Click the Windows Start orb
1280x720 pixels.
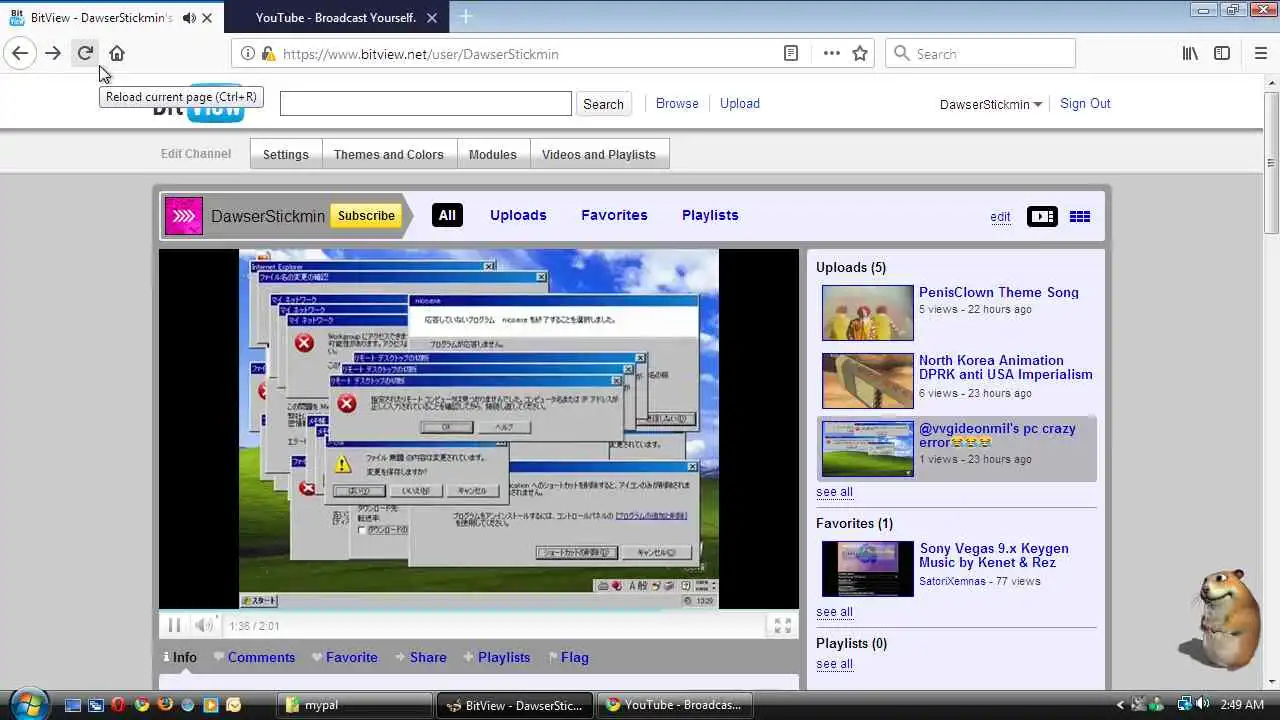click(x=27, y=703)
